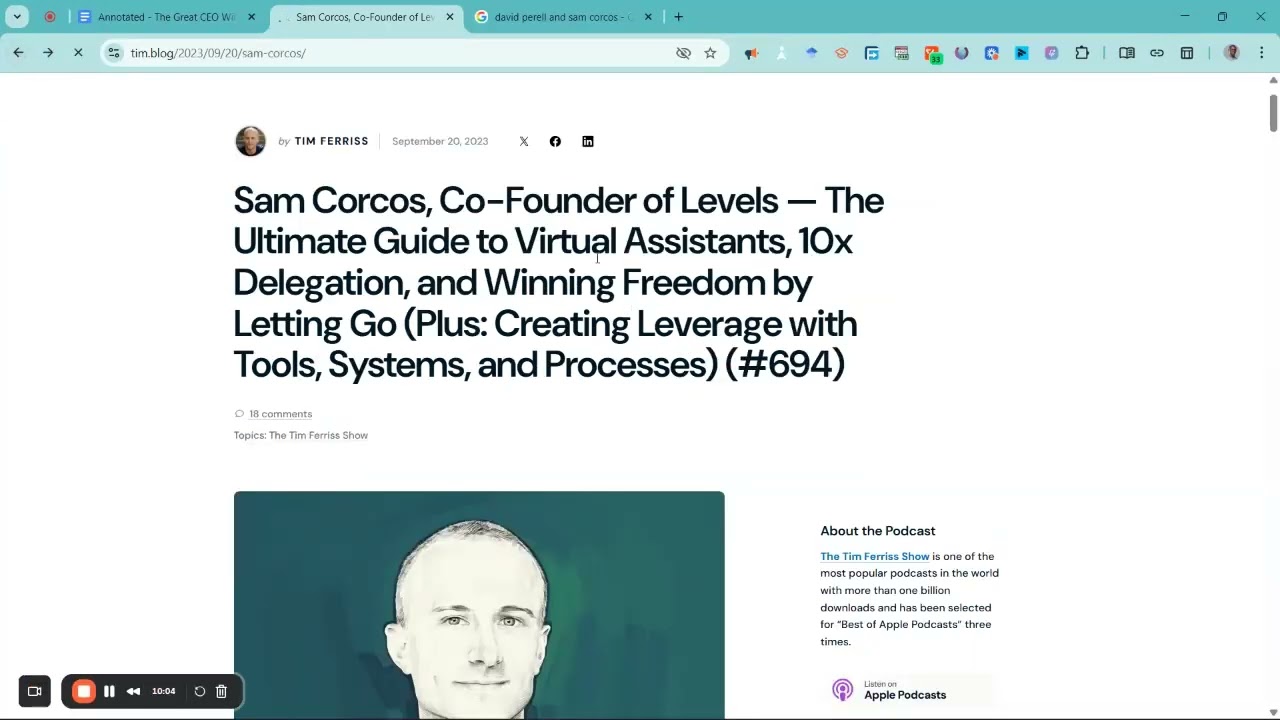Image resolution: width=1280 pixels, height=720 pixels.
Task: Click the Tim Ferriss author avatar photo
Action: (250, 141)
